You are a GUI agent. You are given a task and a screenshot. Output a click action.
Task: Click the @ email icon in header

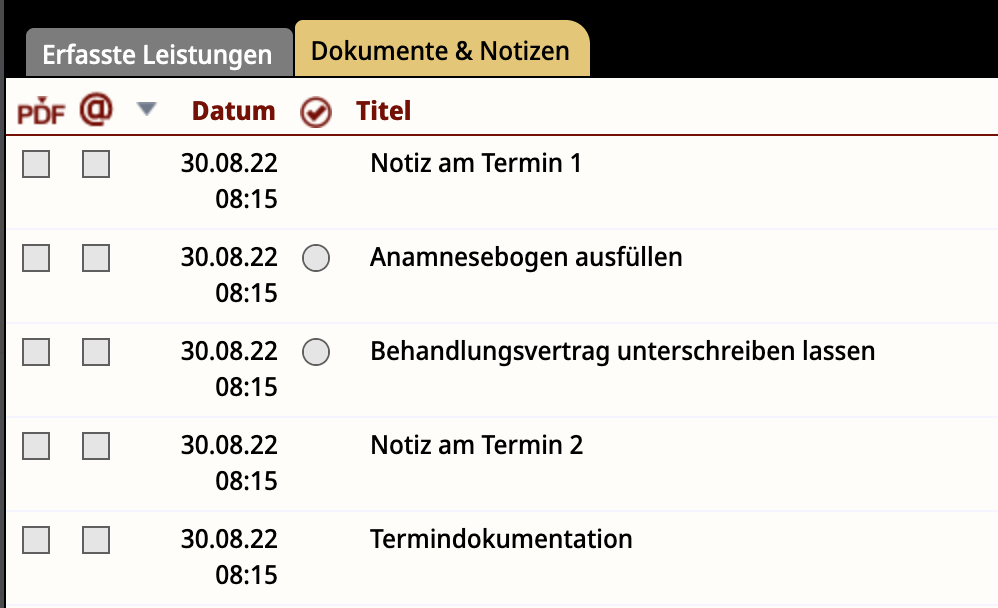coord(96,109)
